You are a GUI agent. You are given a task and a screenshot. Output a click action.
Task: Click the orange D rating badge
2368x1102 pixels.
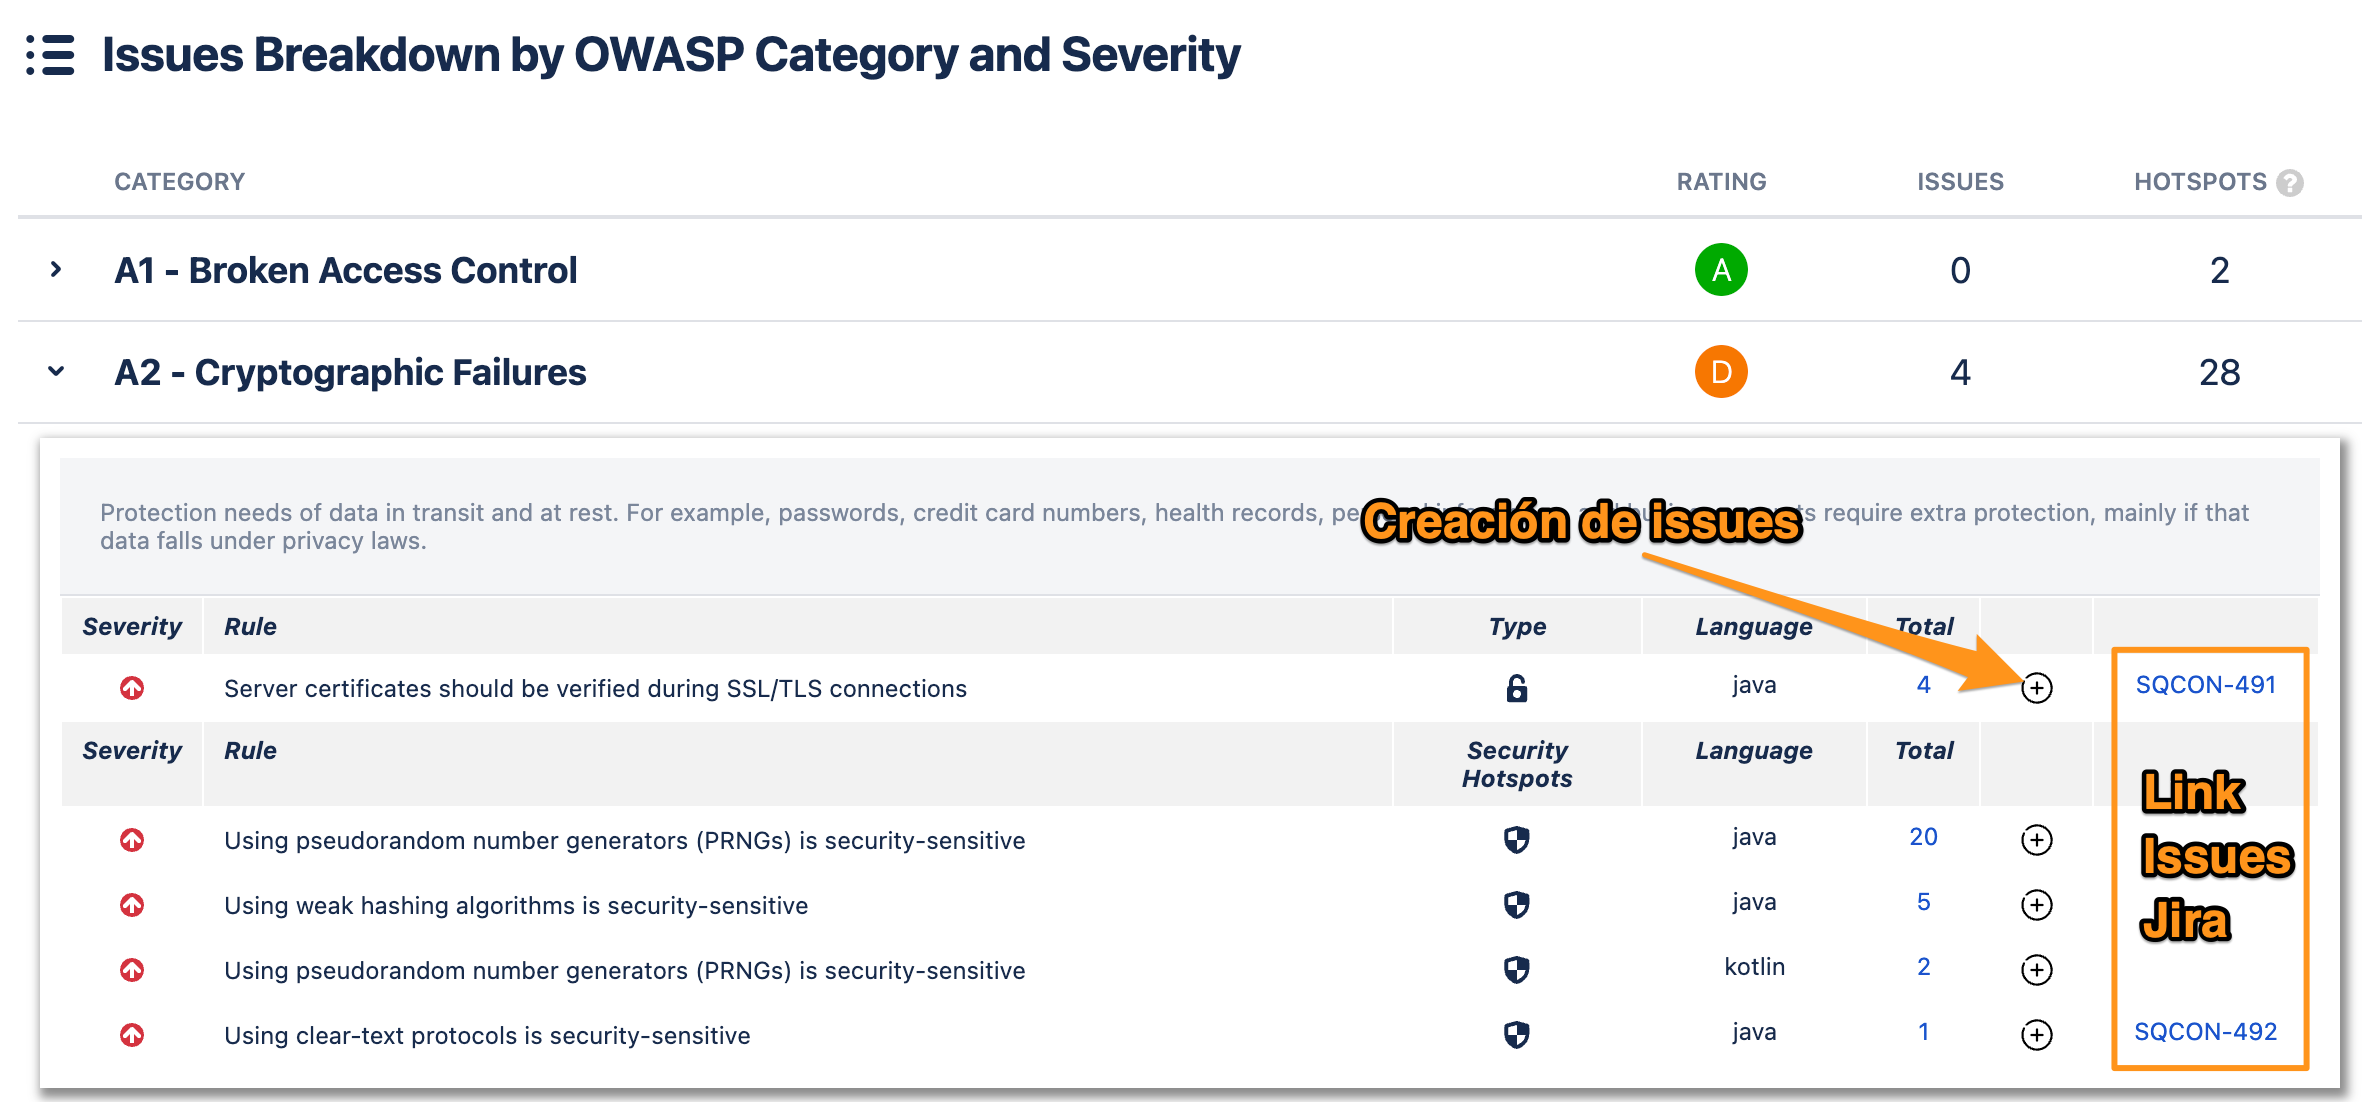(1721, 372)
